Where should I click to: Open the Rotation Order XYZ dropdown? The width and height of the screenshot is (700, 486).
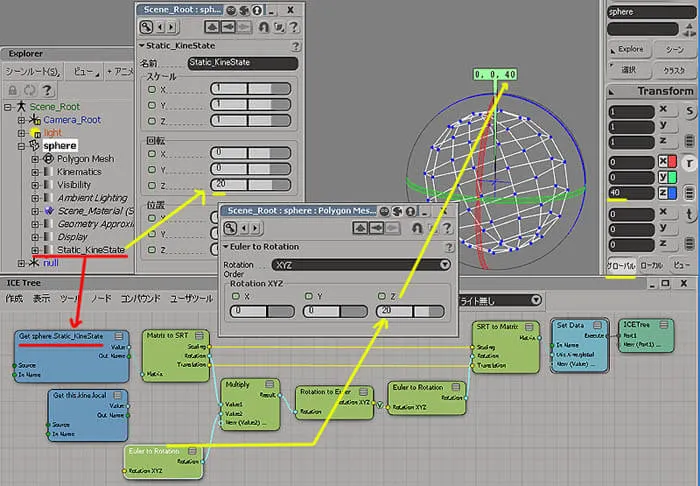click(361, 265)
